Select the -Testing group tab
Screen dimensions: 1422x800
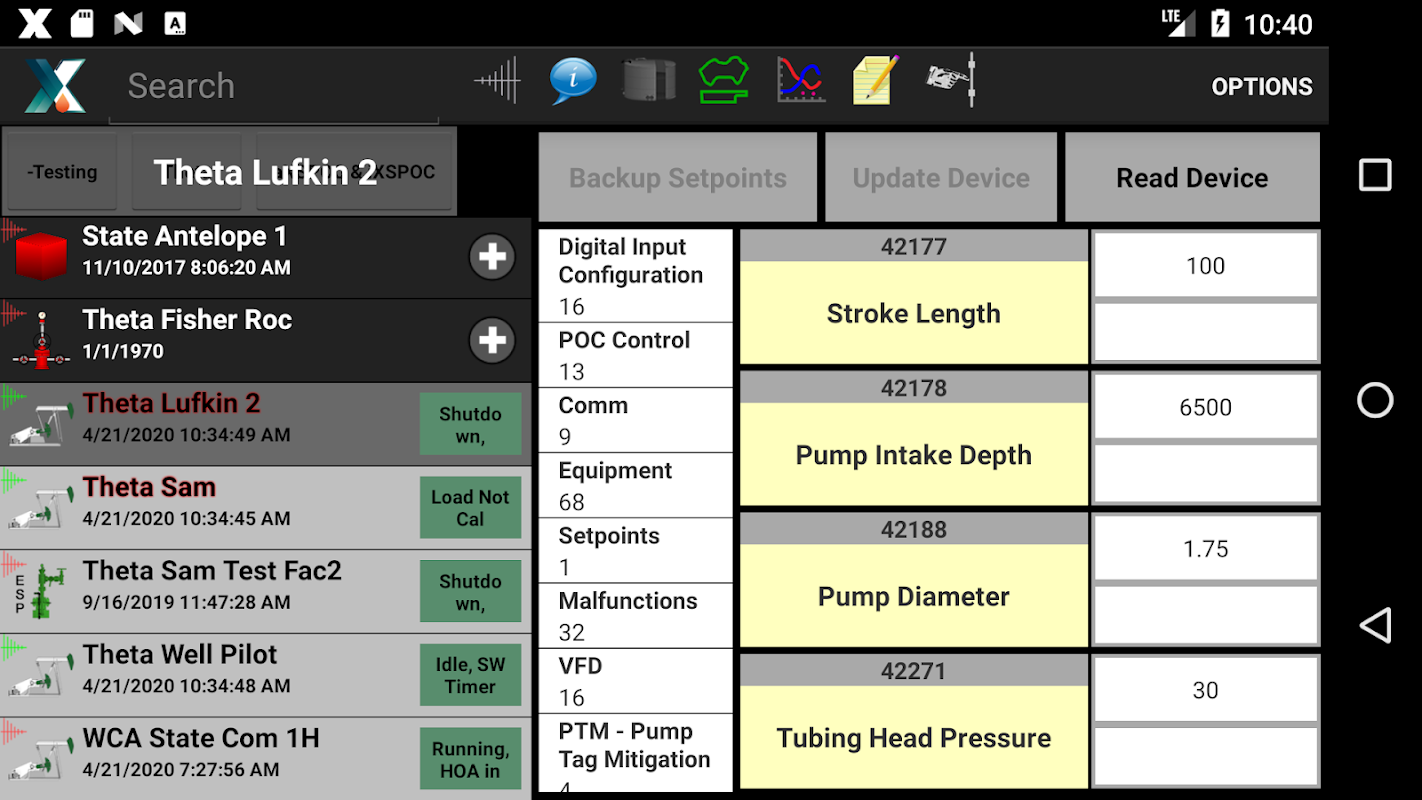(63, 172)
